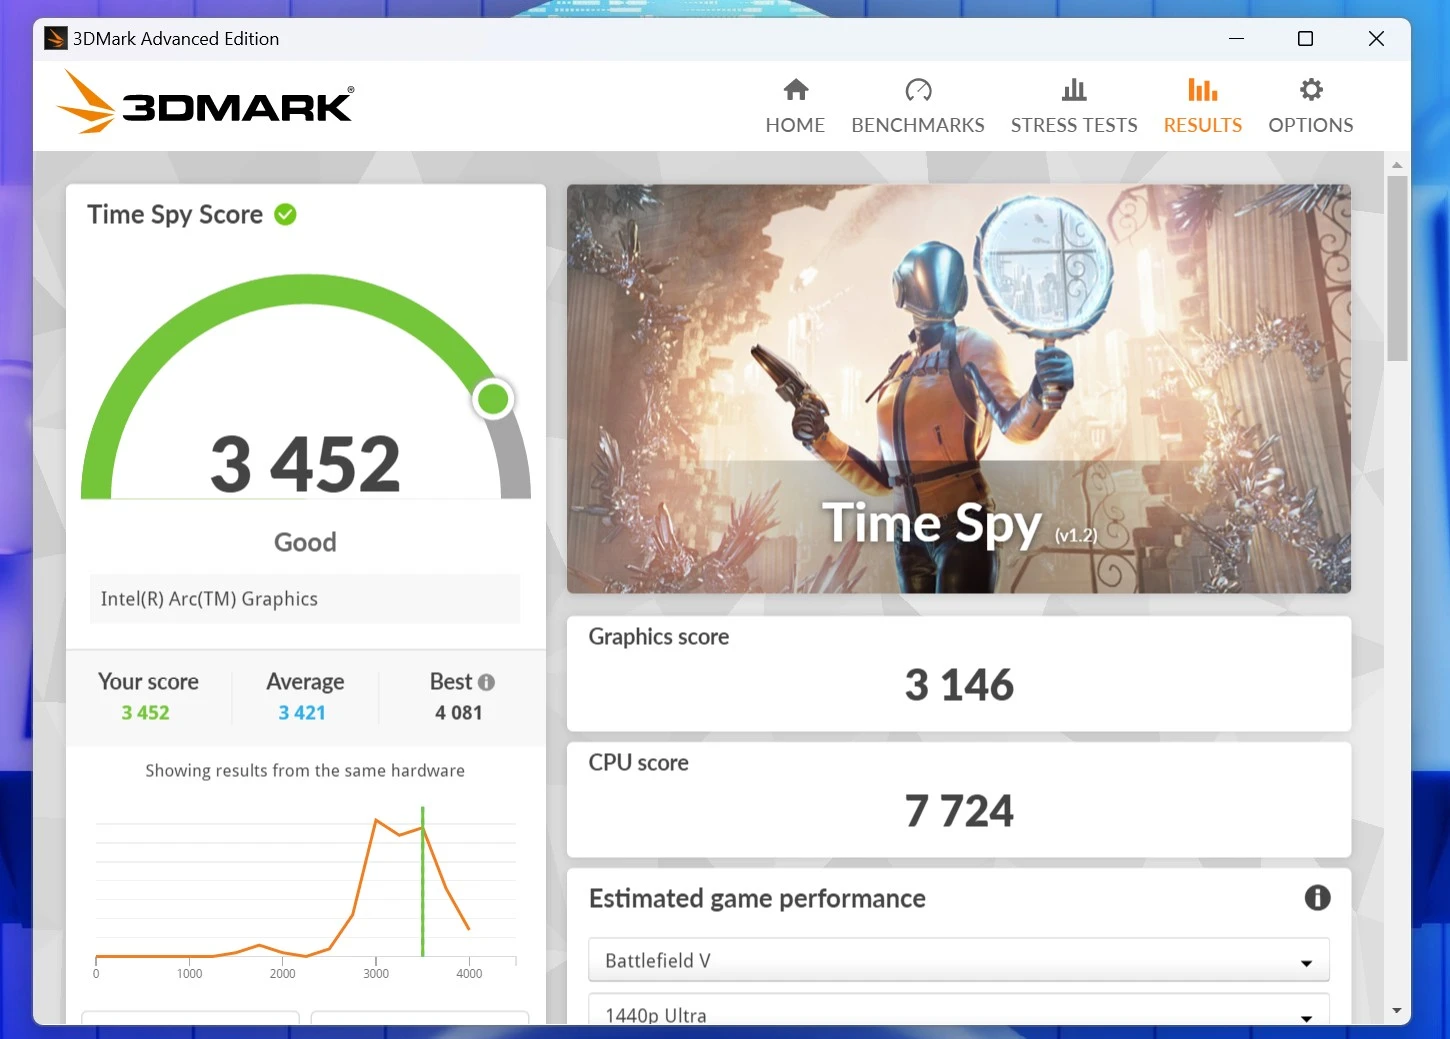Image resolution: width=1450 pixels, height=1039 pixels.
Task: Open Benchmarks via the gauge icon
Action: (x=918, y=90)
